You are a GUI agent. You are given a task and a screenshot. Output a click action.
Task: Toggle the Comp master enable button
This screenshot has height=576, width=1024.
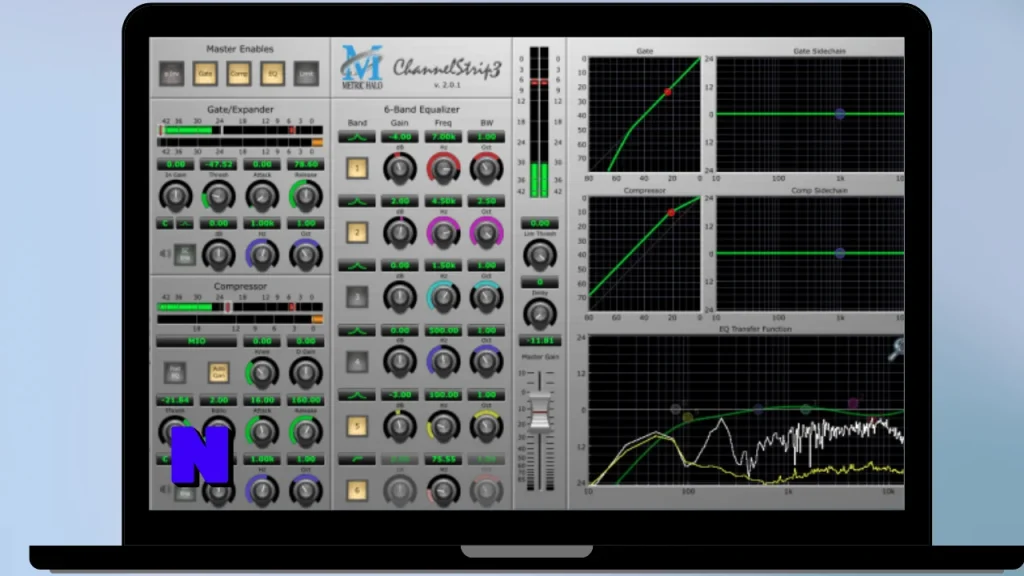[239, 74]
